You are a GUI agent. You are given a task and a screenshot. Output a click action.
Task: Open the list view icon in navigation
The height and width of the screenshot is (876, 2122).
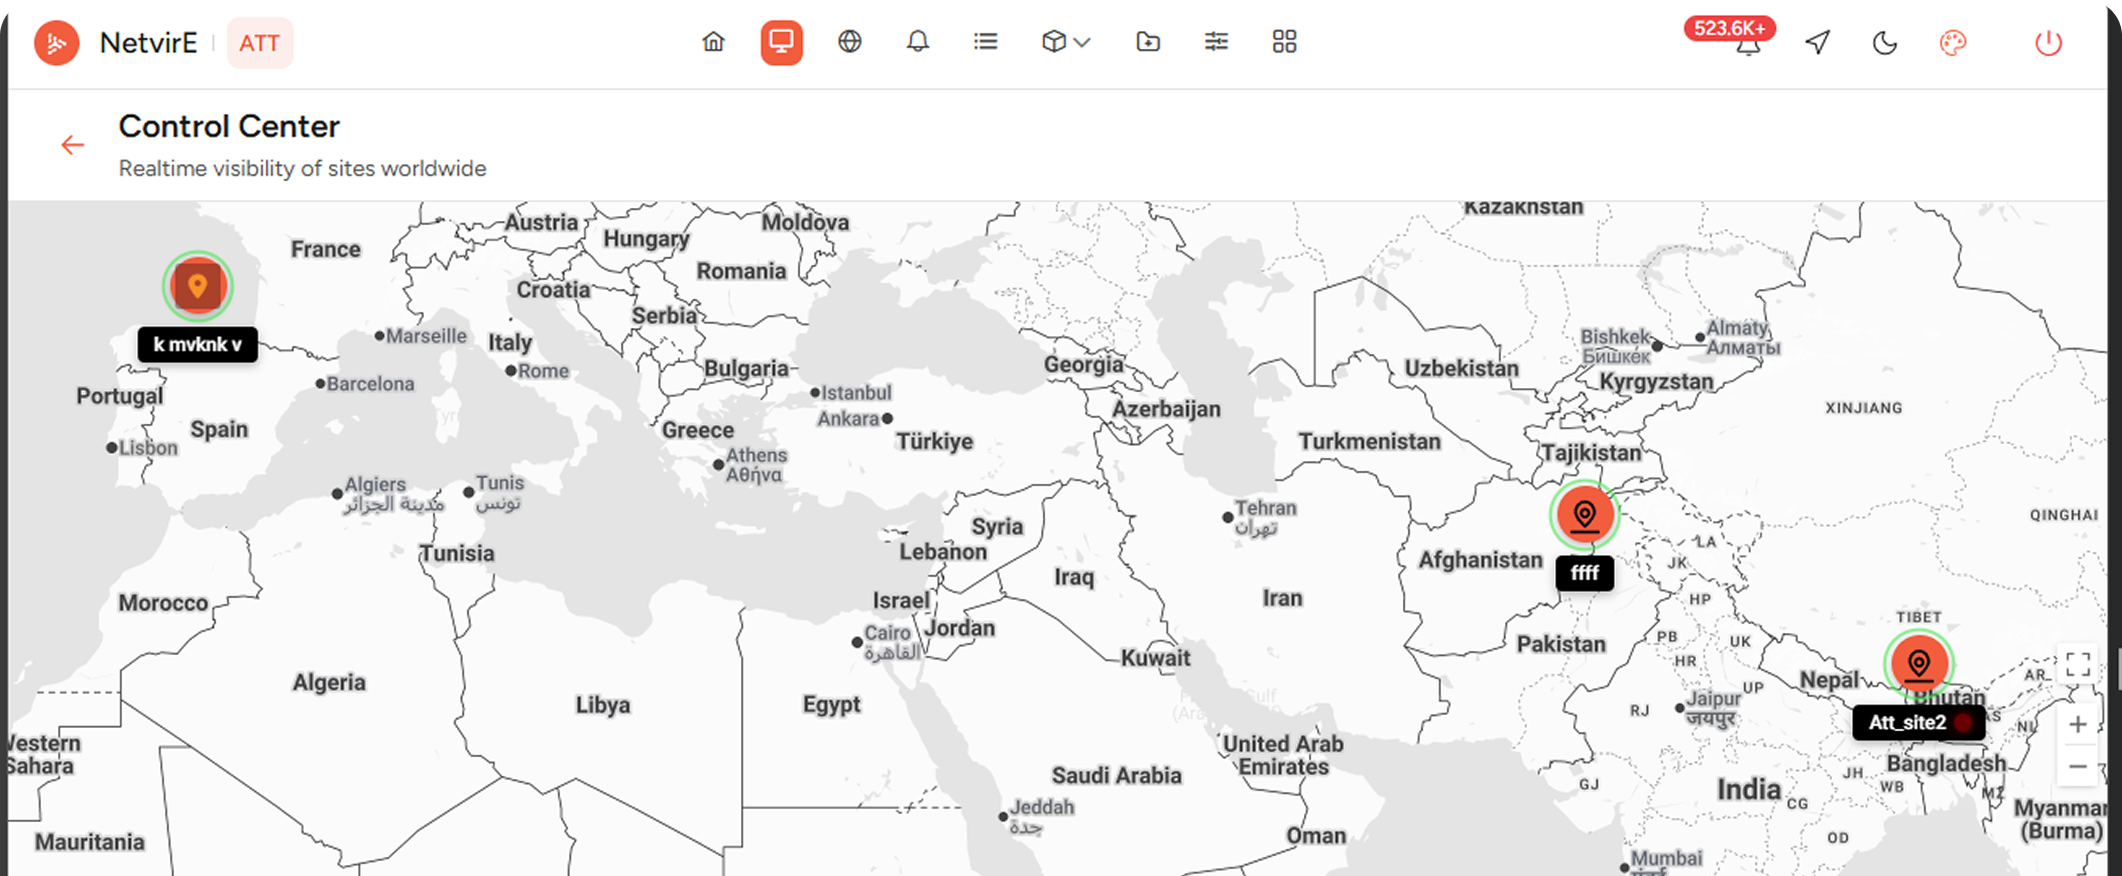986,42
